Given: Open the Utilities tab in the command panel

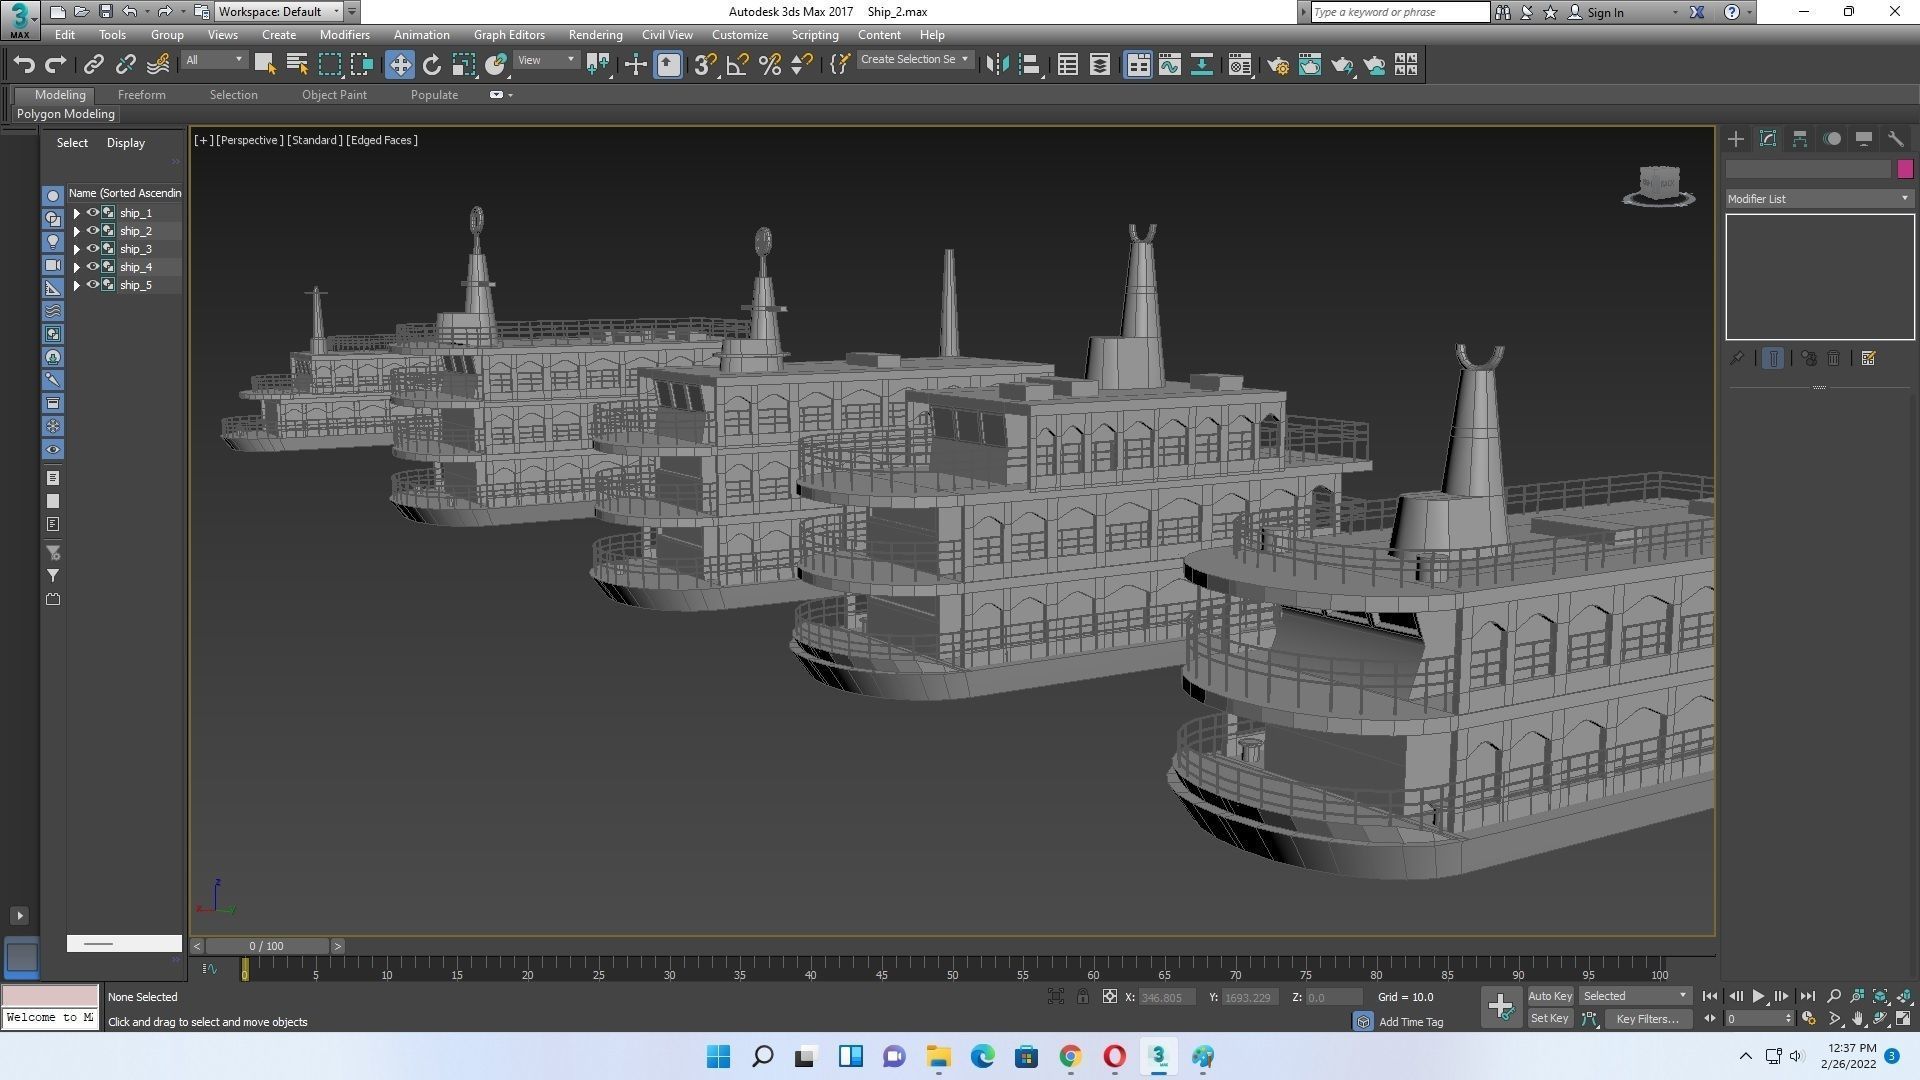Looking at the screenshot, I should coord(1896,139).
